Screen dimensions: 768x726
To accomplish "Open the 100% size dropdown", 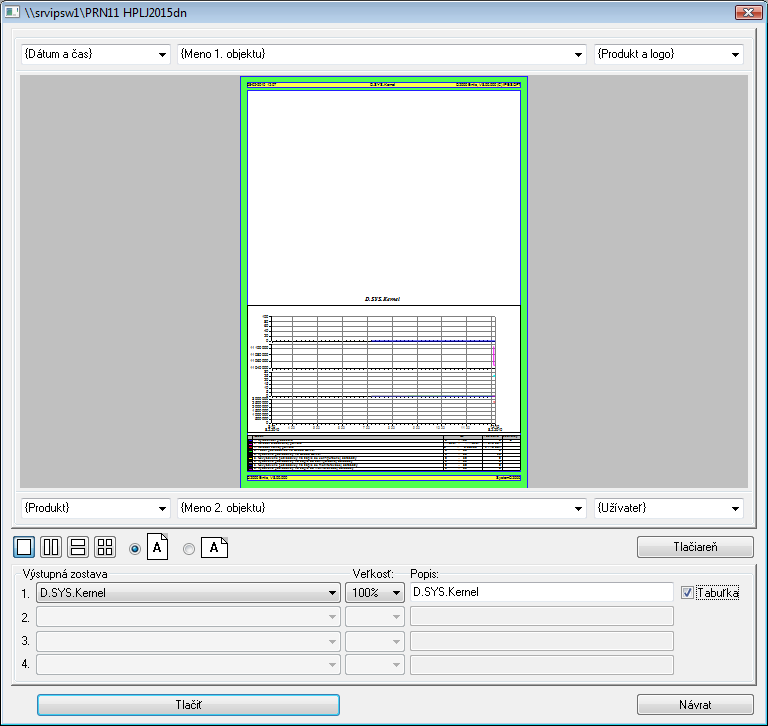I will pos(375,592).
